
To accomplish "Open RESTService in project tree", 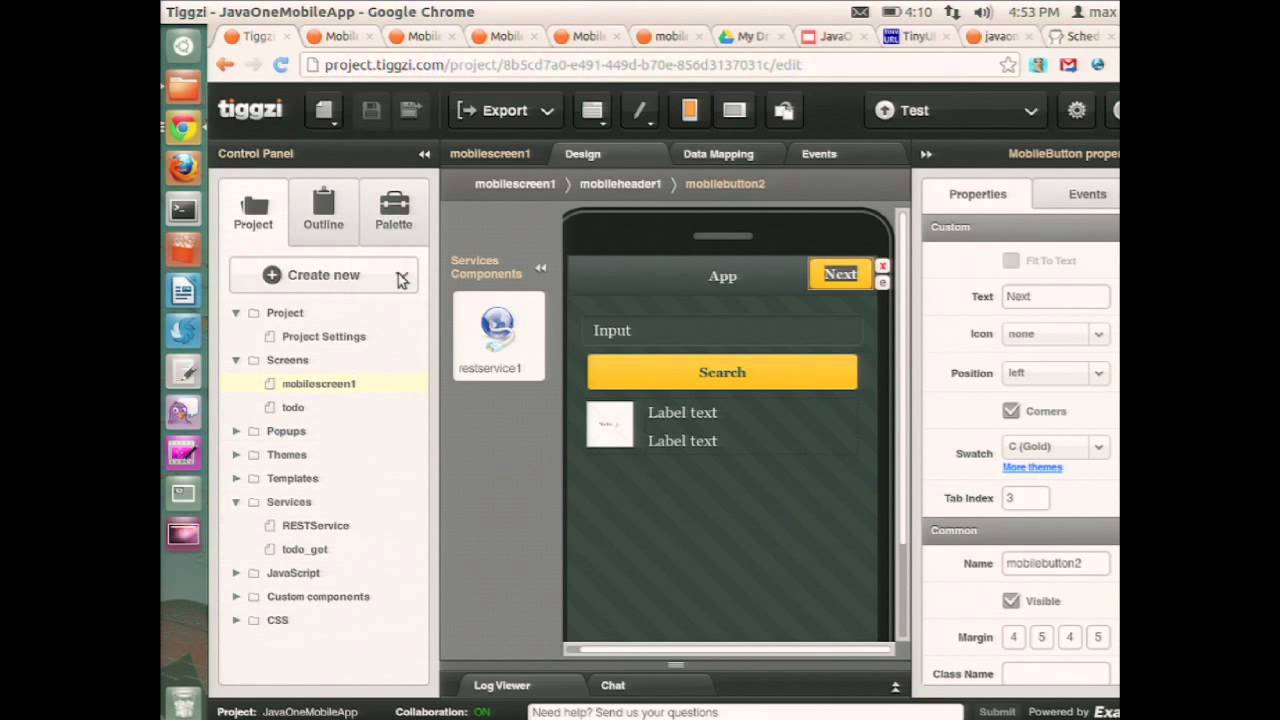I will tap(315, 525).
